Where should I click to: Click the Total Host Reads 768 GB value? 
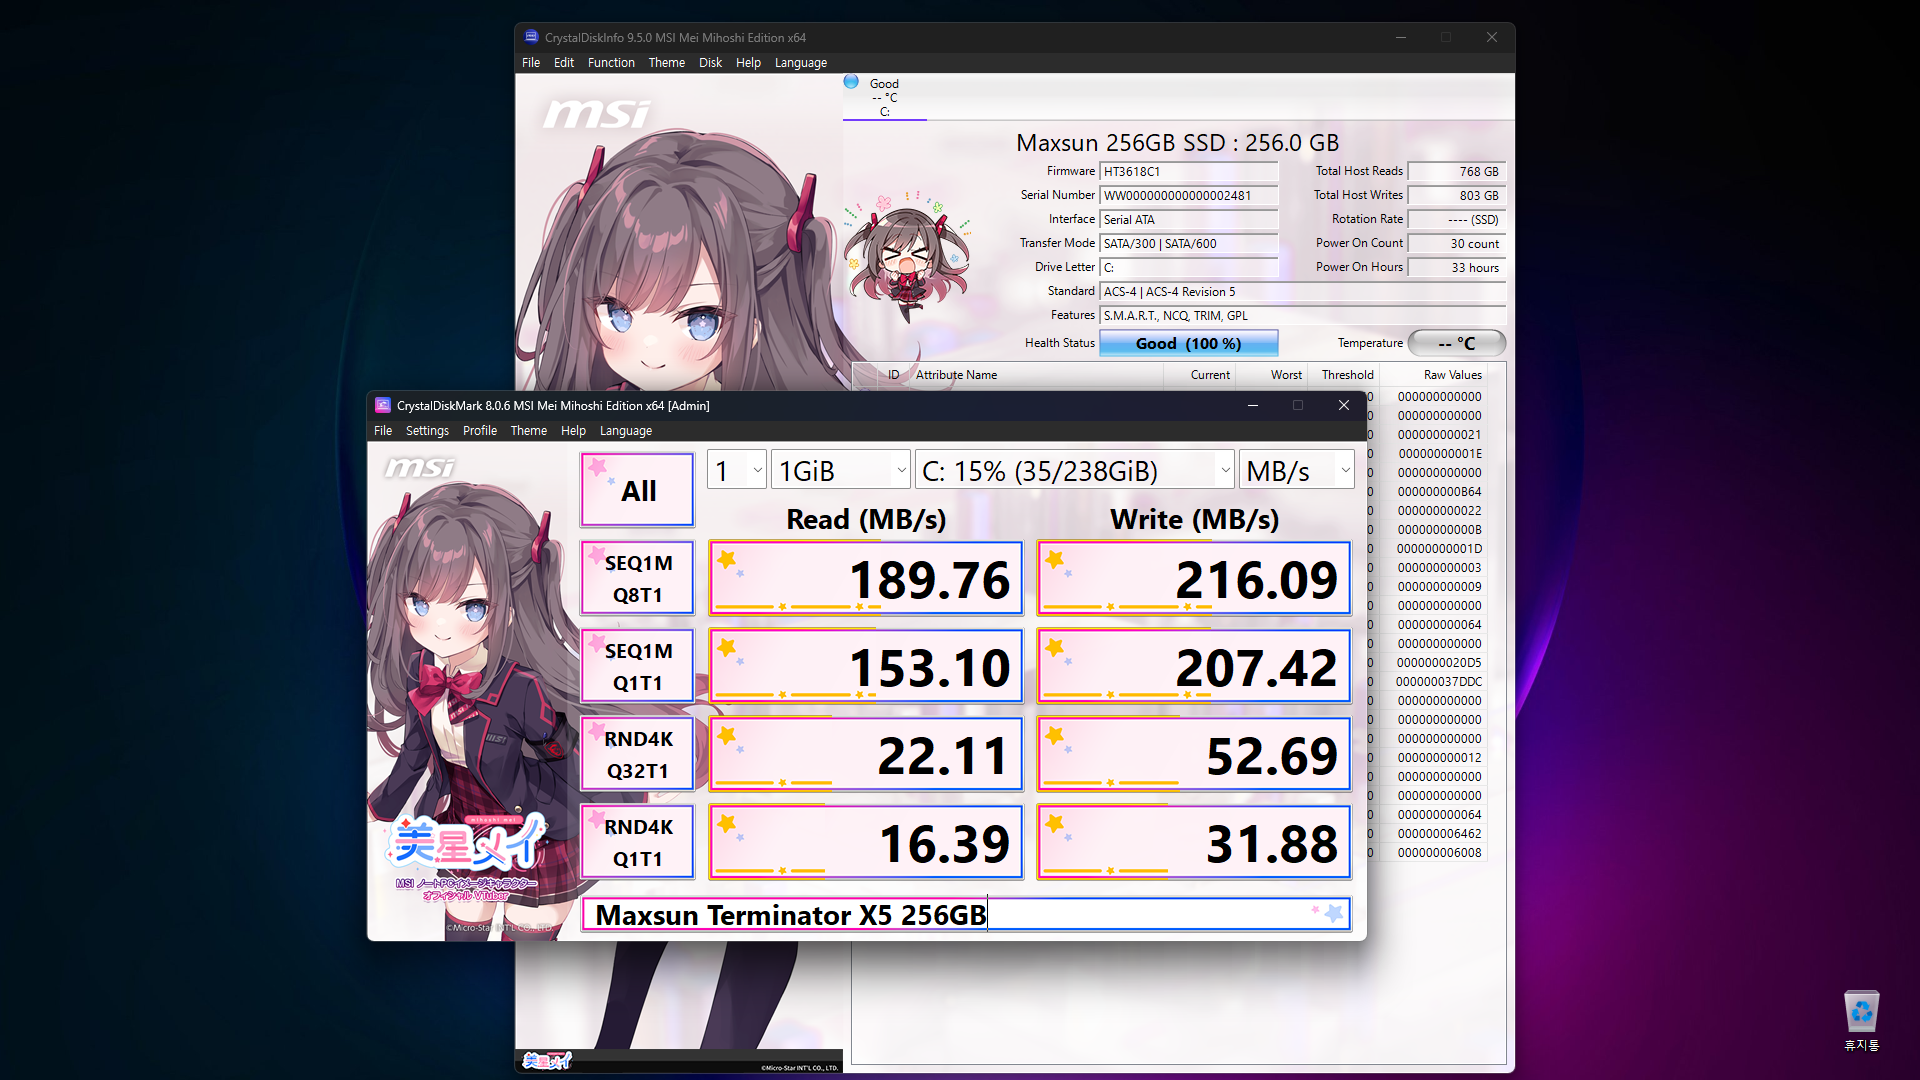coord(1456,171)
